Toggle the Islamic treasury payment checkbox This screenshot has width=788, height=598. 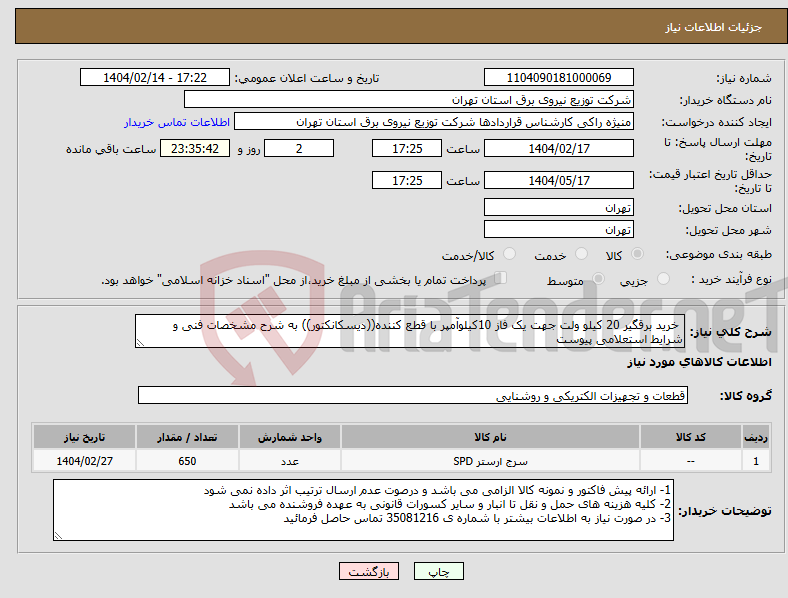(501, 278)
